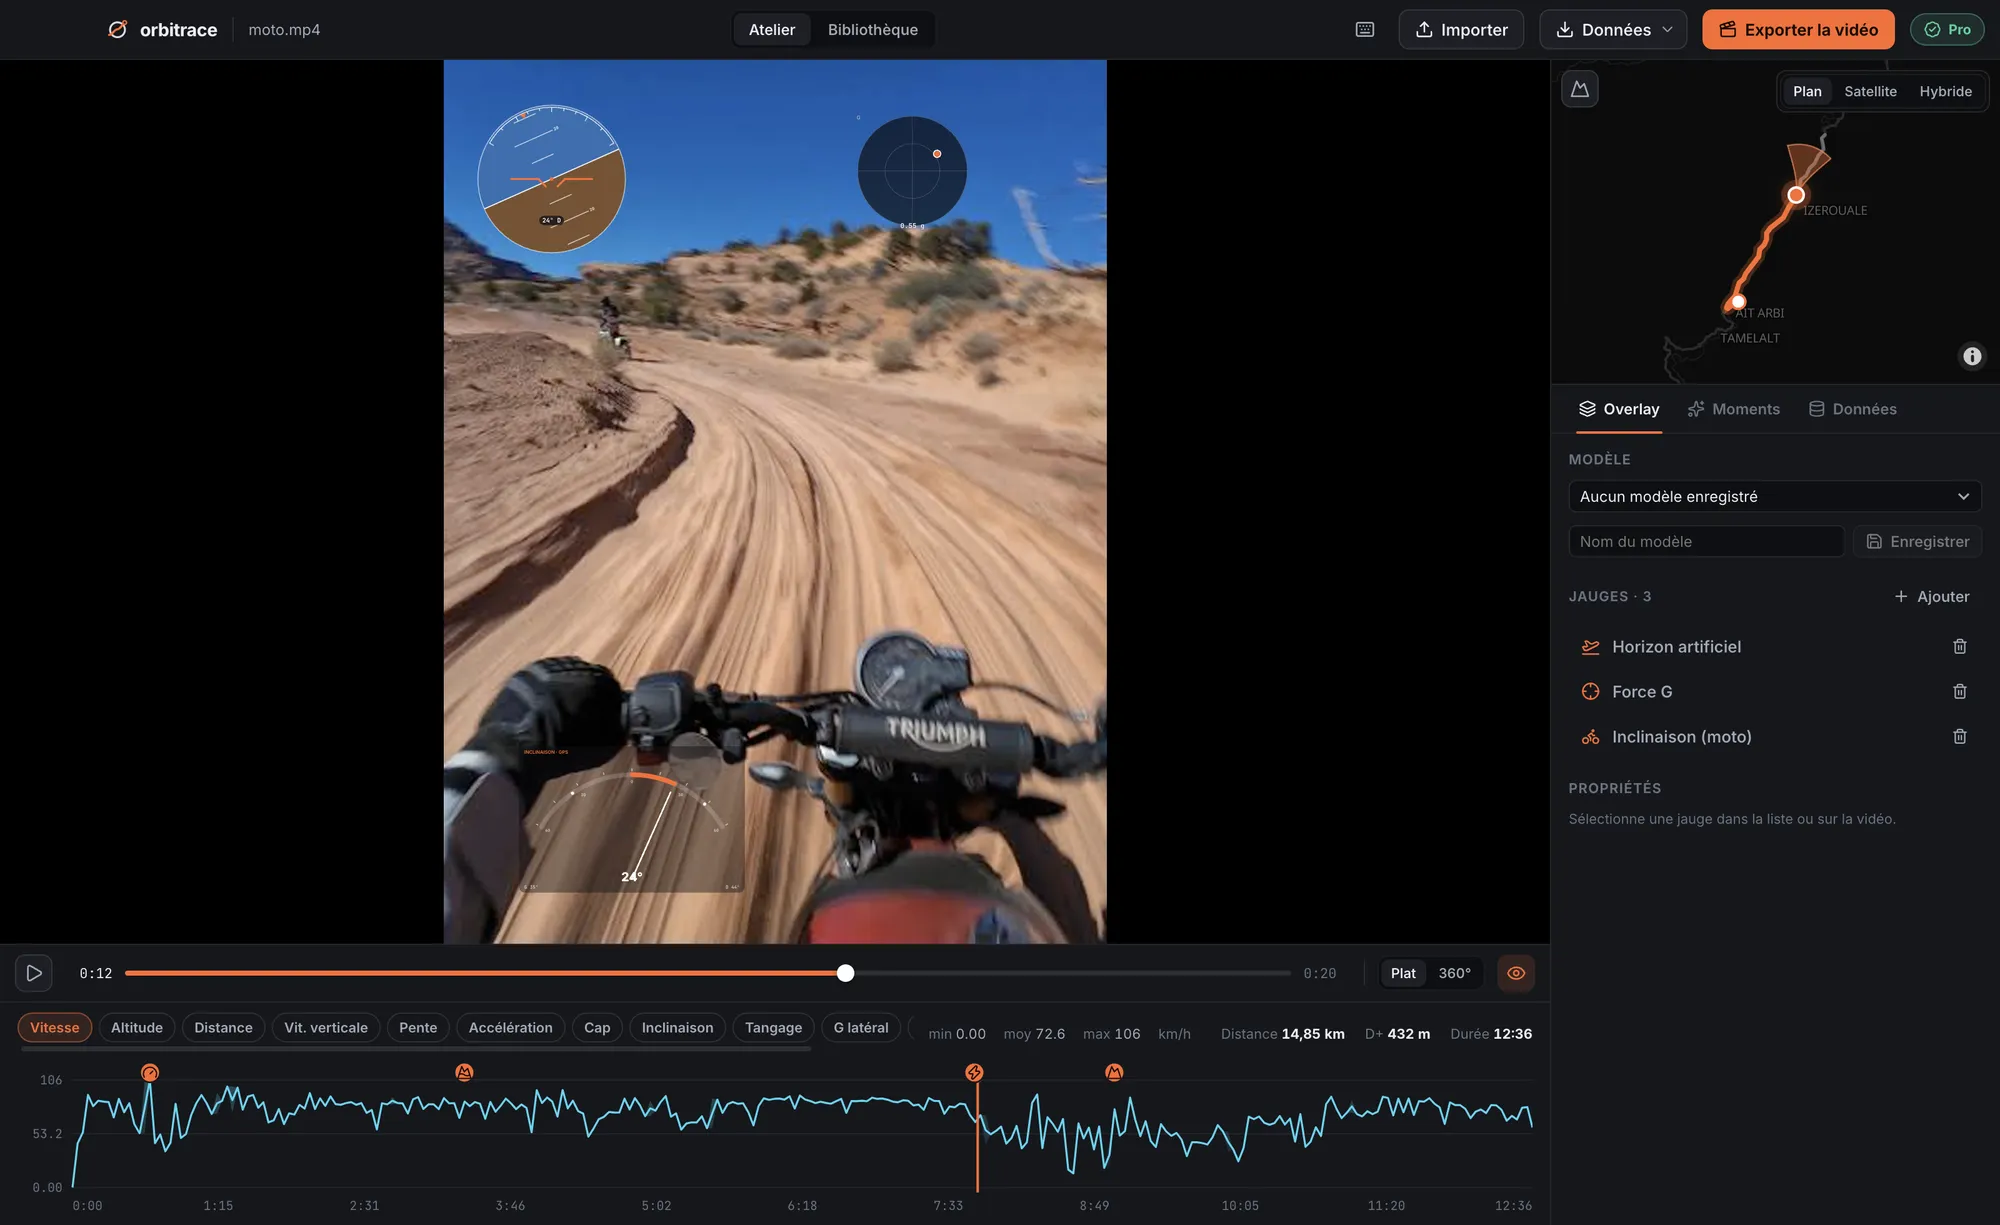Select the Vitesse metric chip

point(55,1027)
